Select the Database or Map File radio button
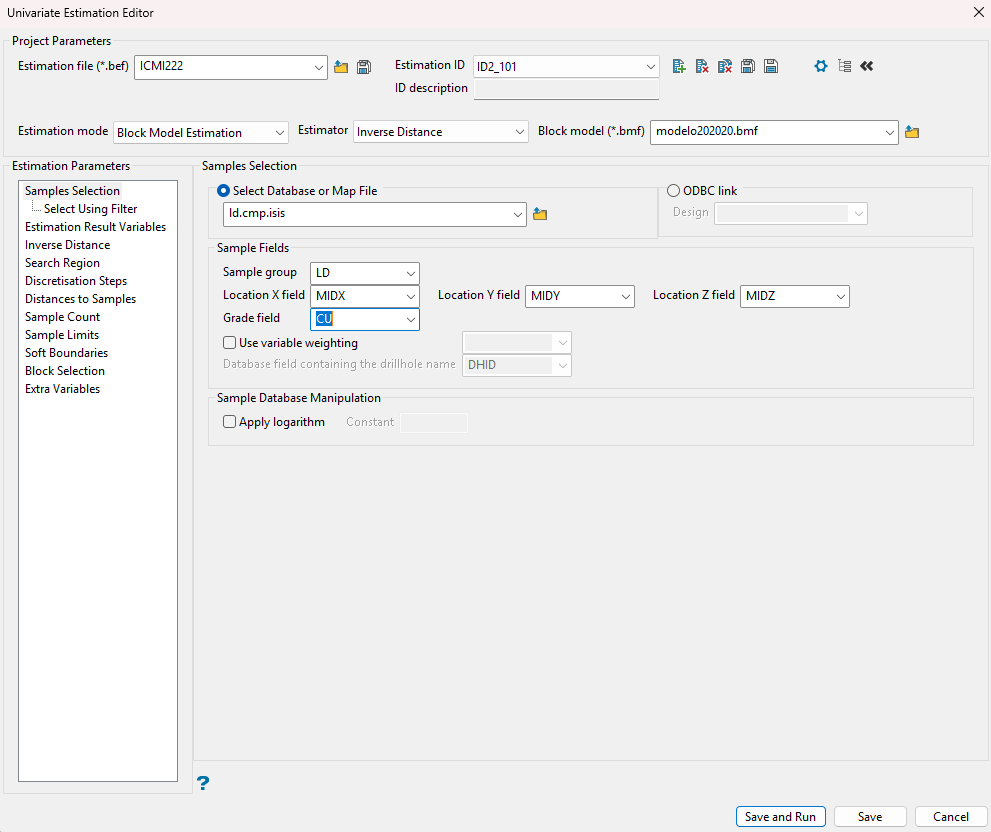 tap(223, 191)
